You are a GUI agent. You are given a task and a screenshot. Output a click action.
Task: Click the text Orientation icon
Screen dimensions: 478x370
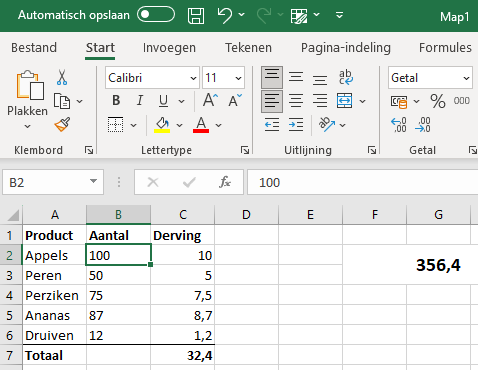(x=327, y=125)
